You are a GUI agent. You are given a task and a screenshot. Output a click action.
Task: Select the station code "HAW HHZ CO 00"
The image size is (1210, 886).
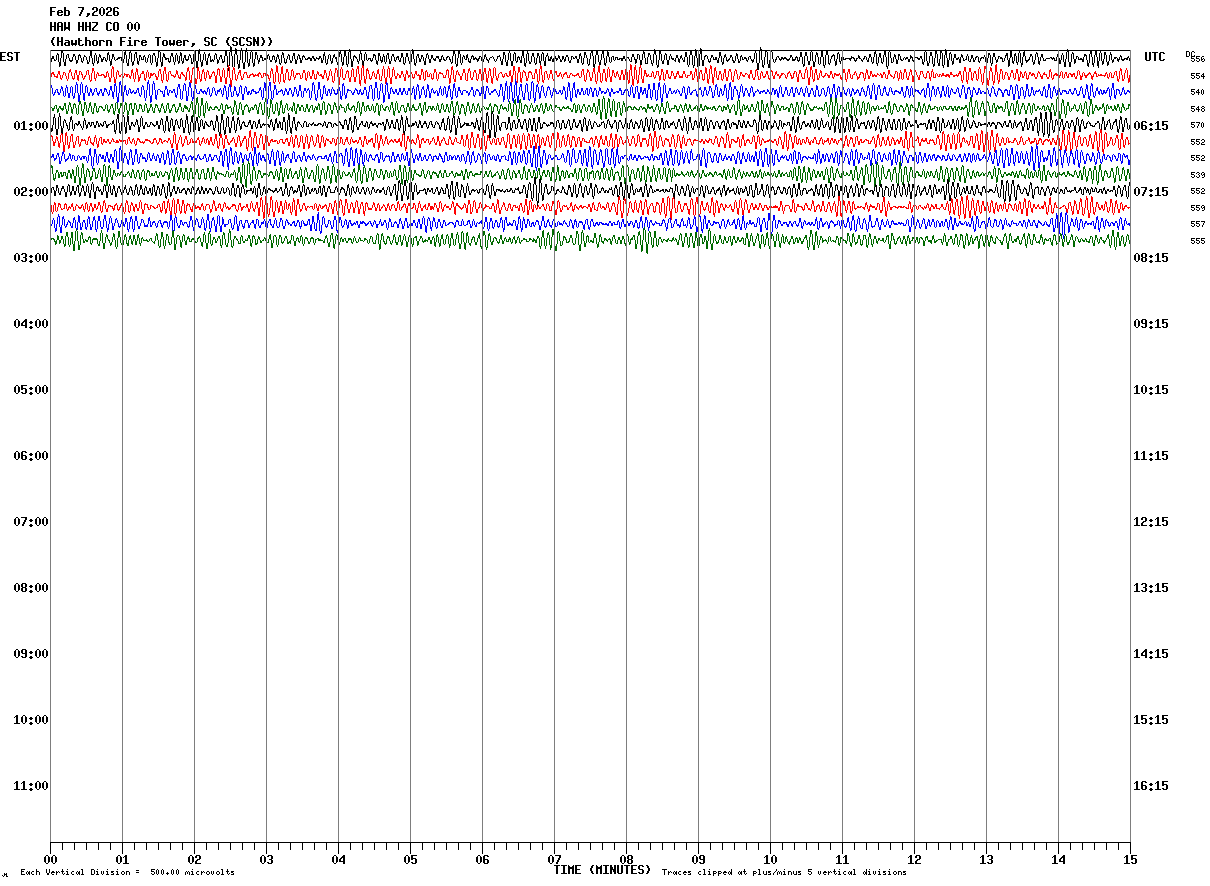(95, 27)
